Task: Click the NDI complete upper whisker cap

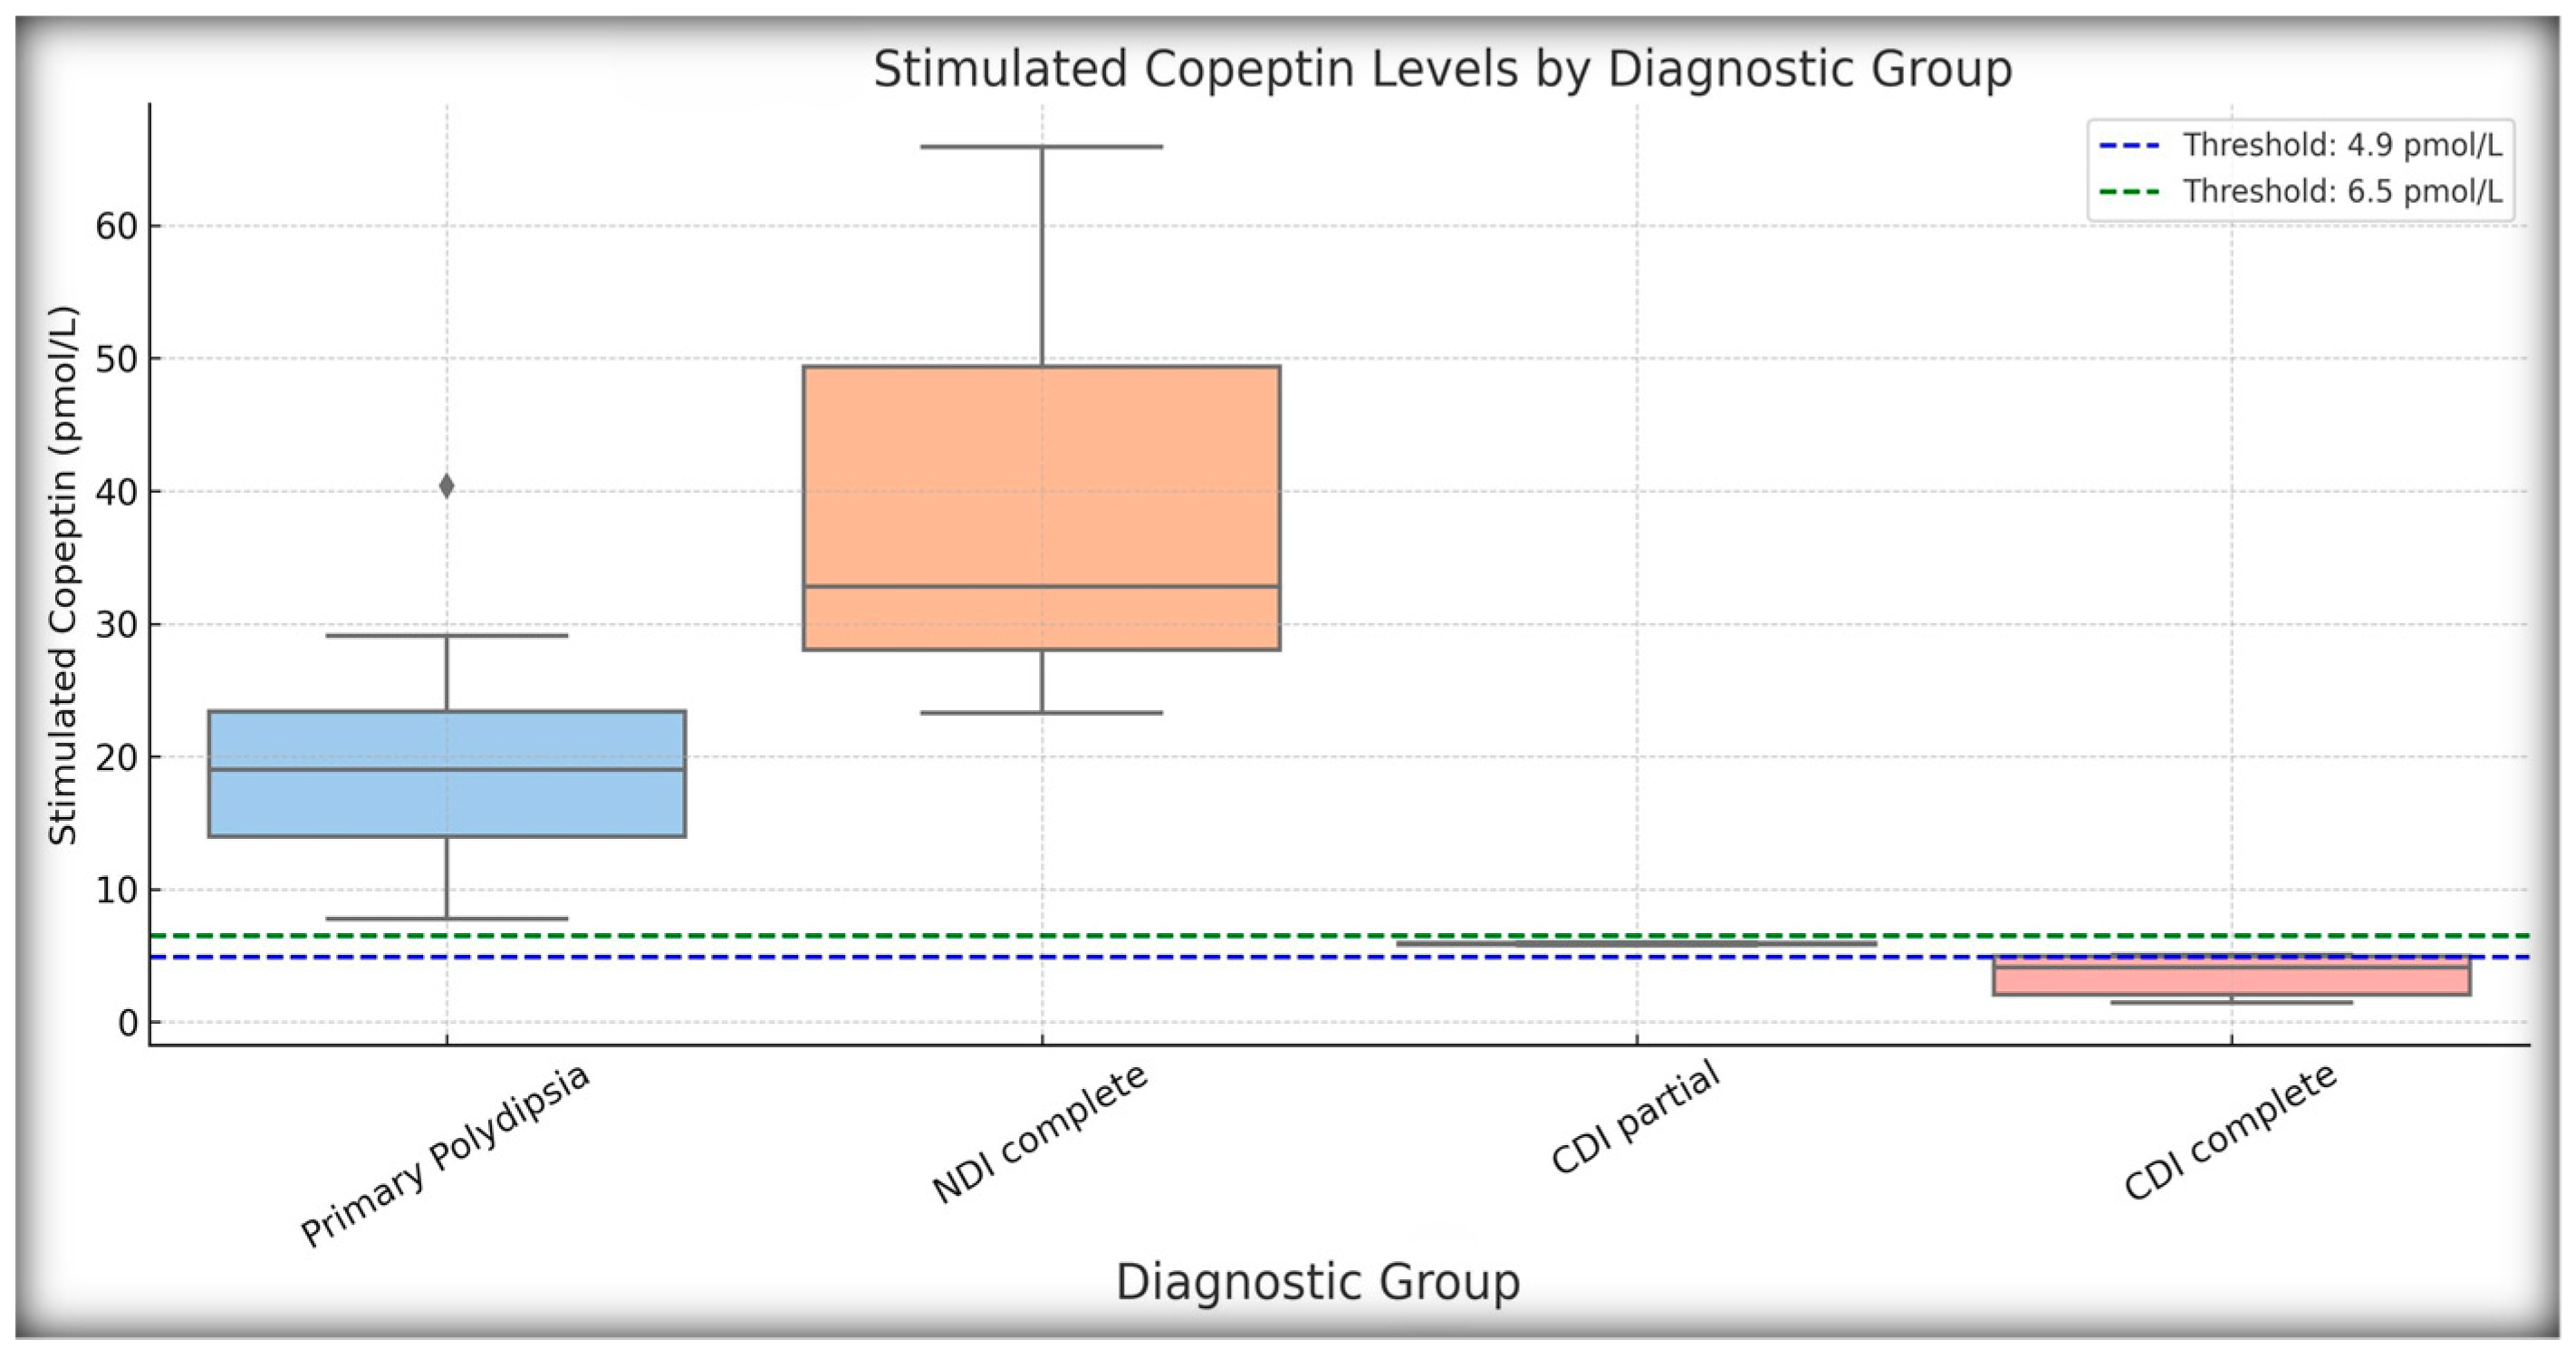Action: (x=1041, y=147)
